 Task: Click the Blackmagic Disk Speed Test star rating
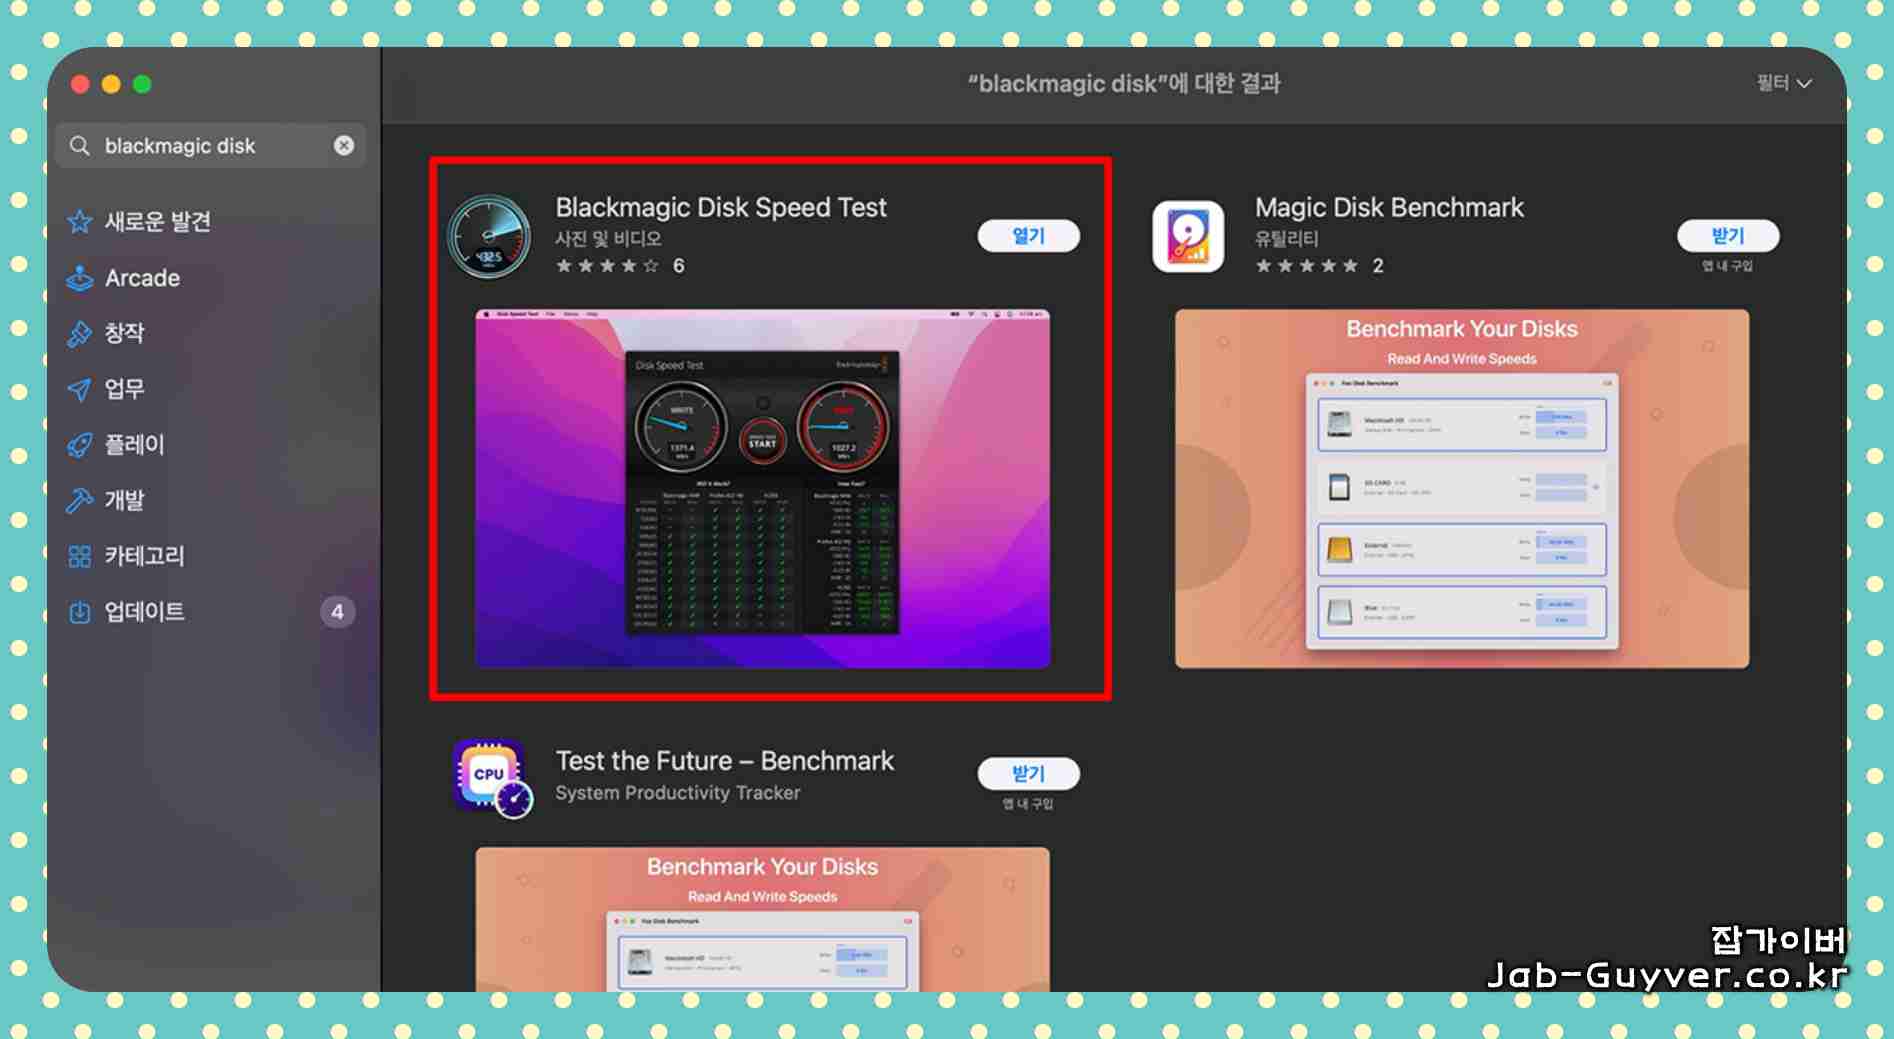tap(607, 266)
